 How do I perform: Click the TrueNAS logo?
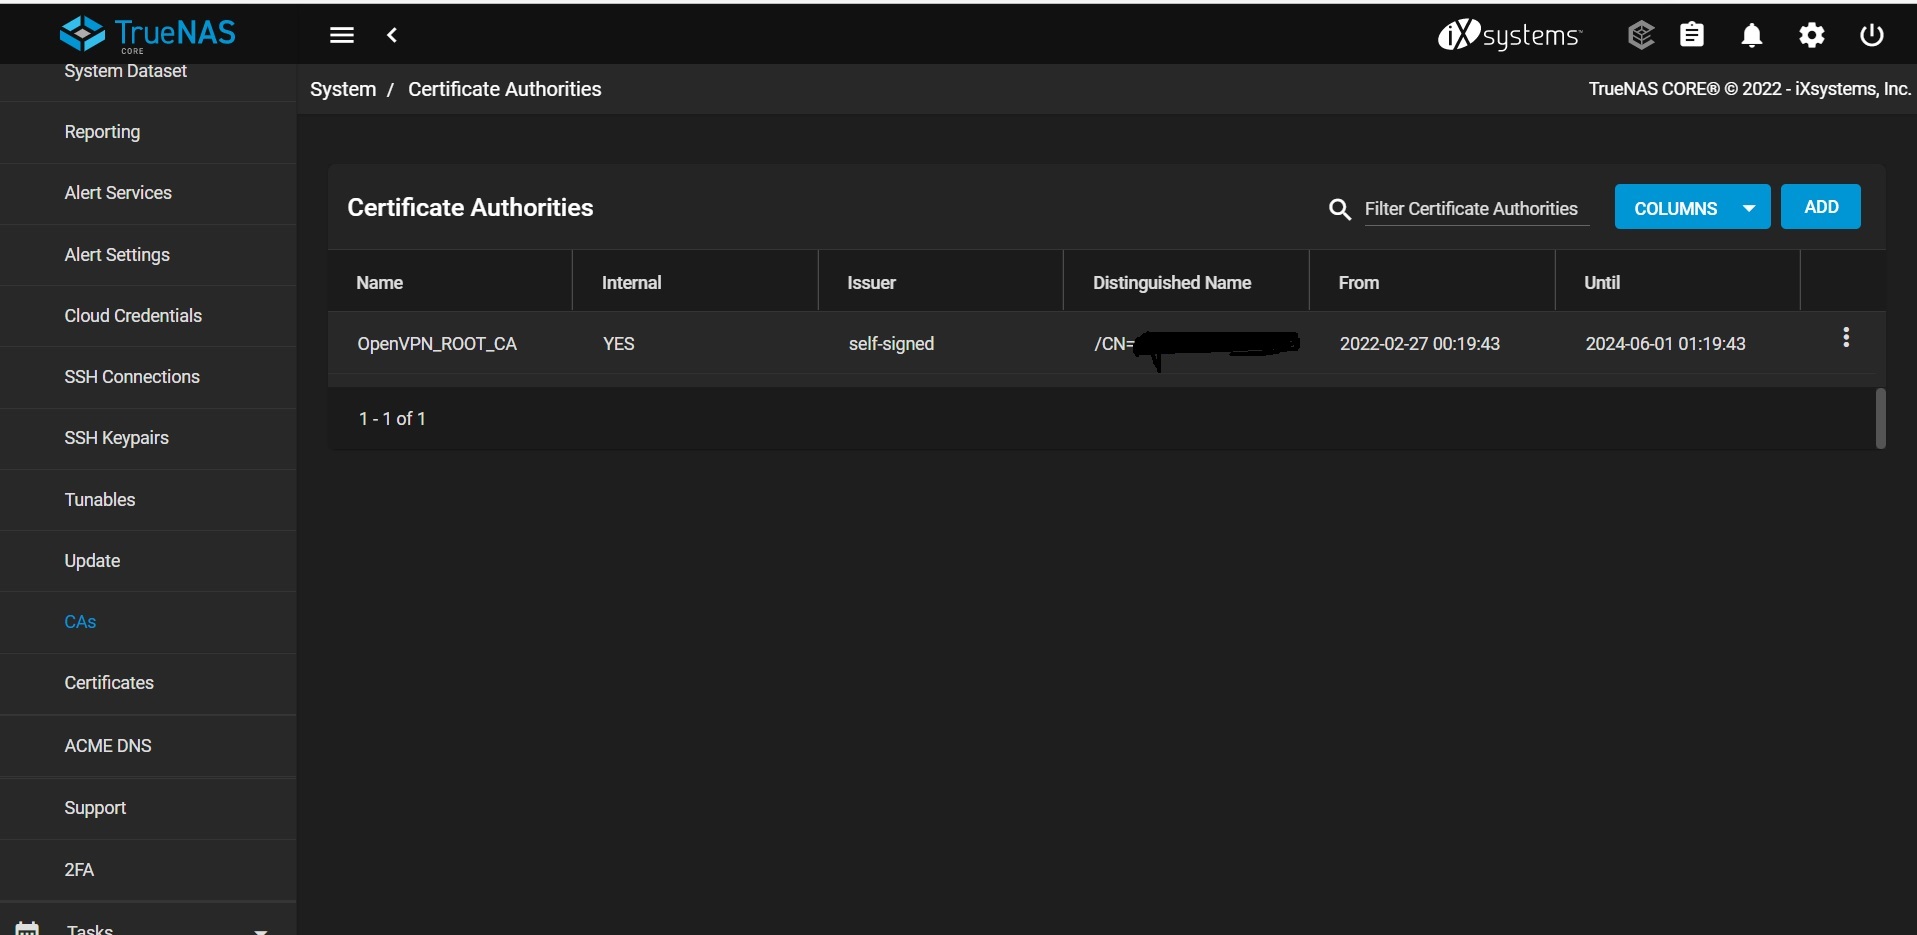tap(148, 34)
